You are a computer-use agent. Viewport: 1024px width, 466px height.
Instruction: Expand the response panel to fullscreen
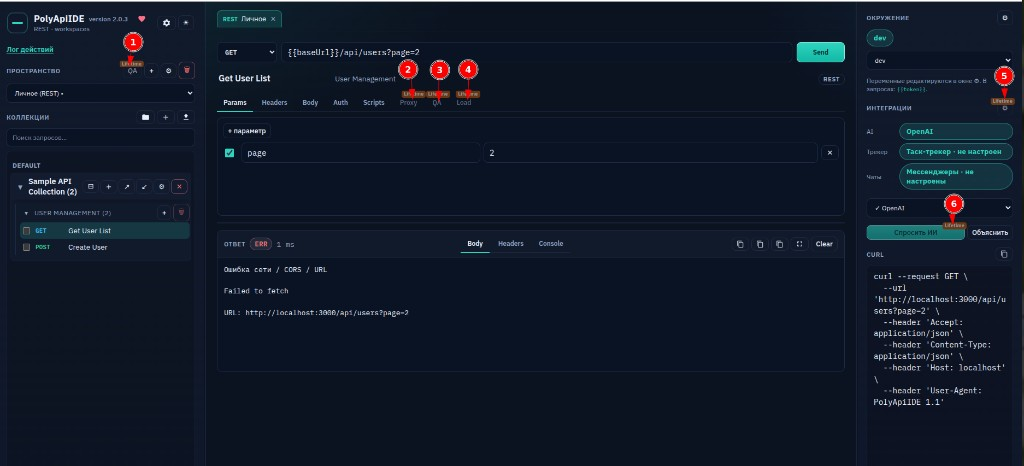799,244
